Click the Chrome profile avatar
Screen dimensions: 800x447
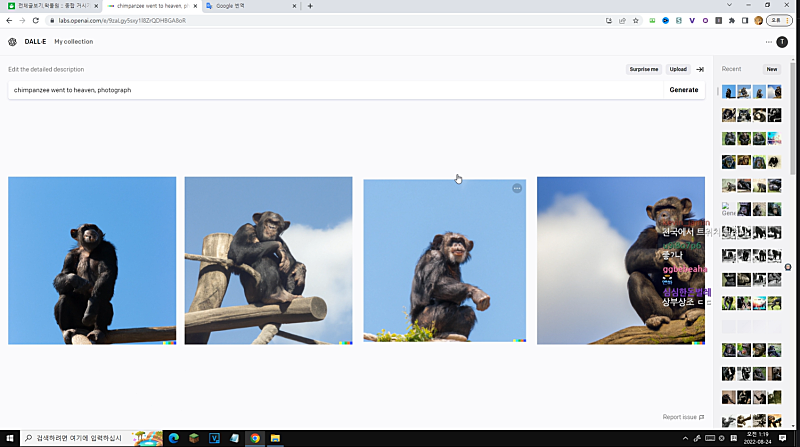tap(759, 20)
